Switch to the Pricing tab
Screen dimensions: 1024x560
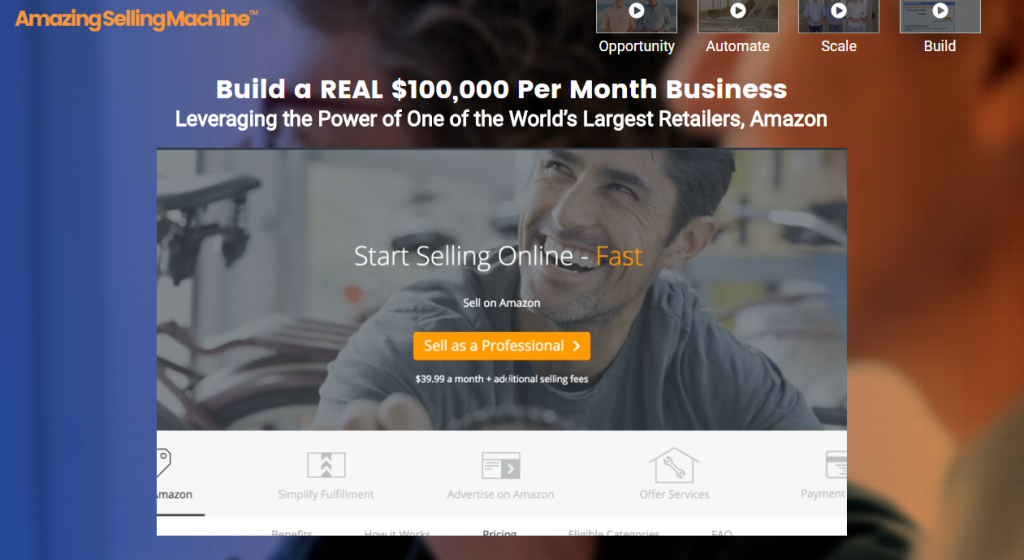(x=500, y=533)
